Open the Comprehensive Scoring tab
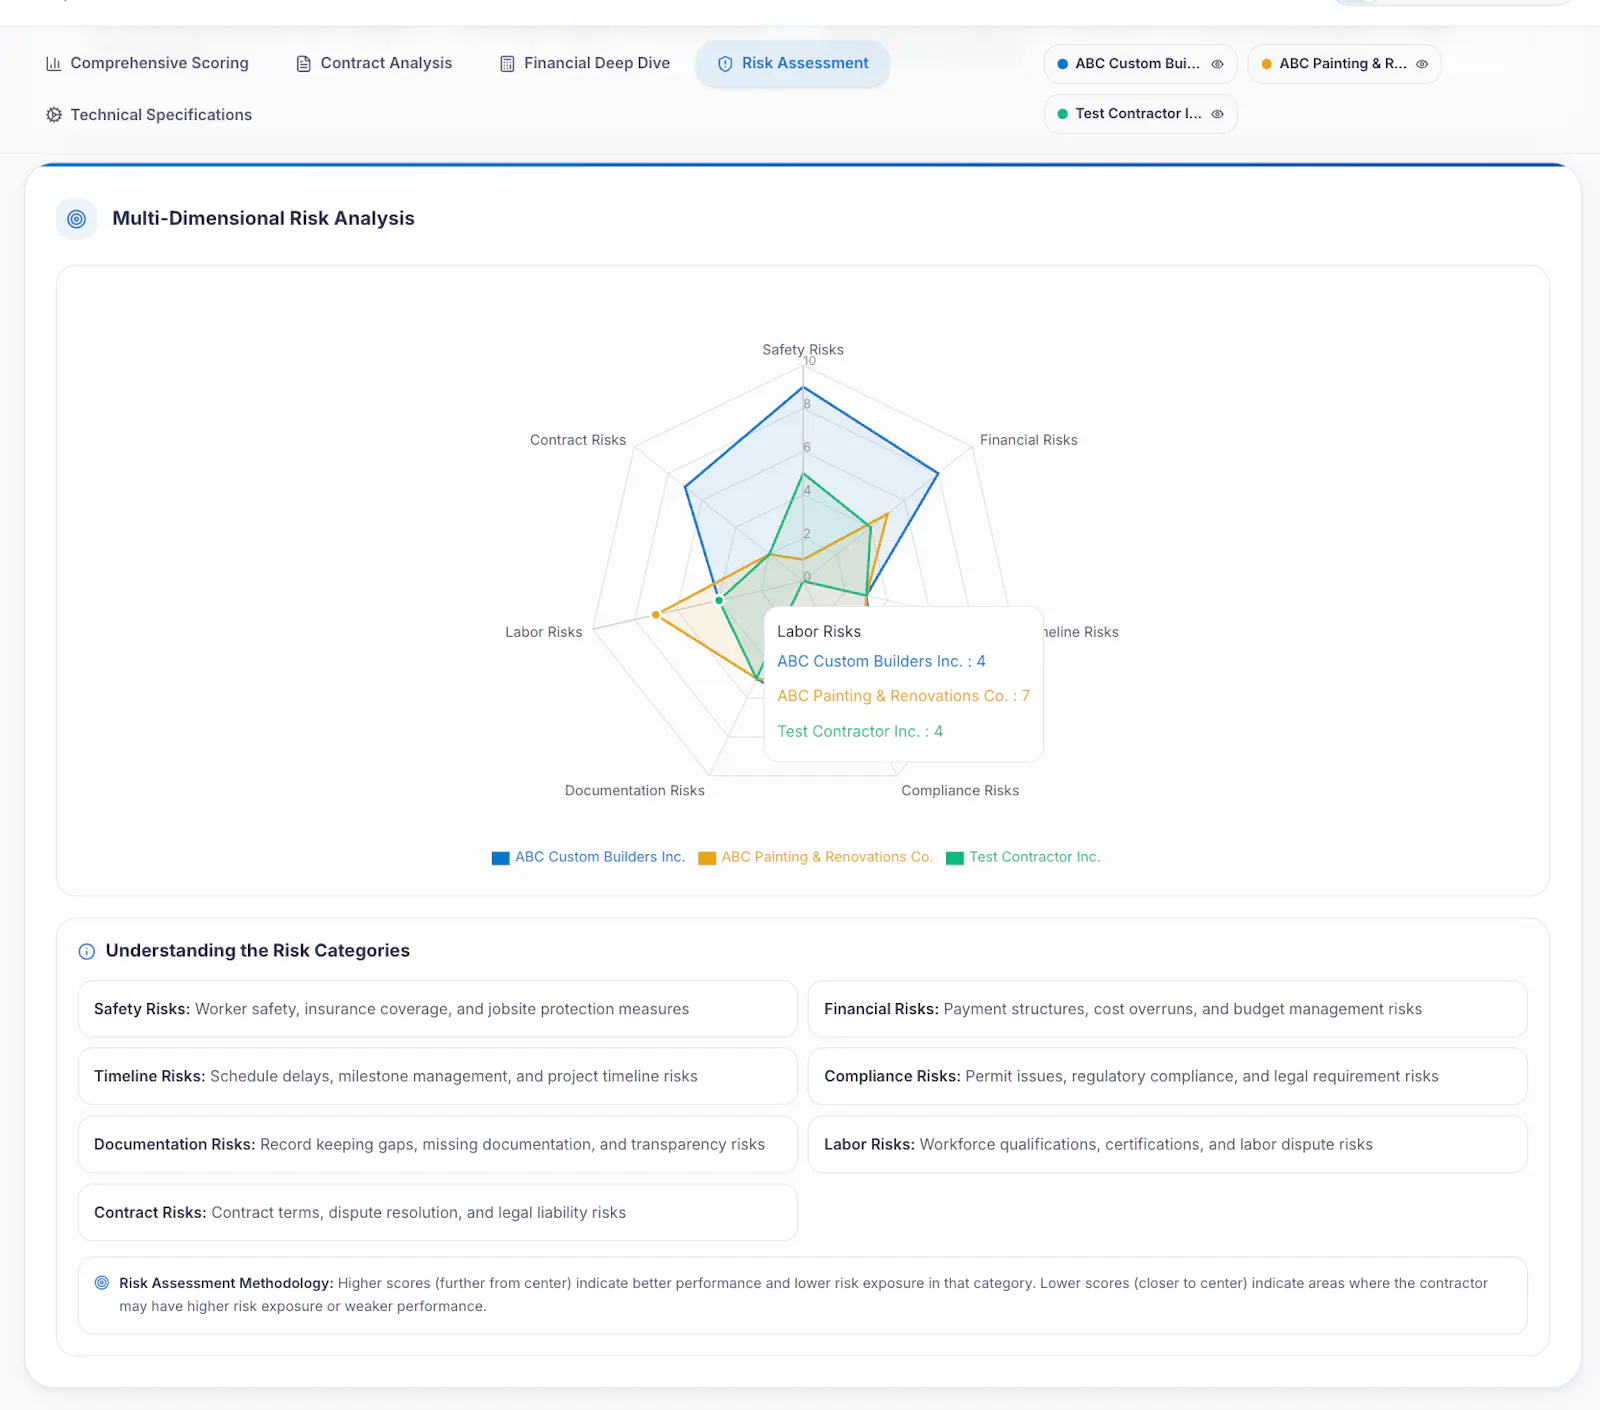1600x1410 pixels. tap(147, 63)
